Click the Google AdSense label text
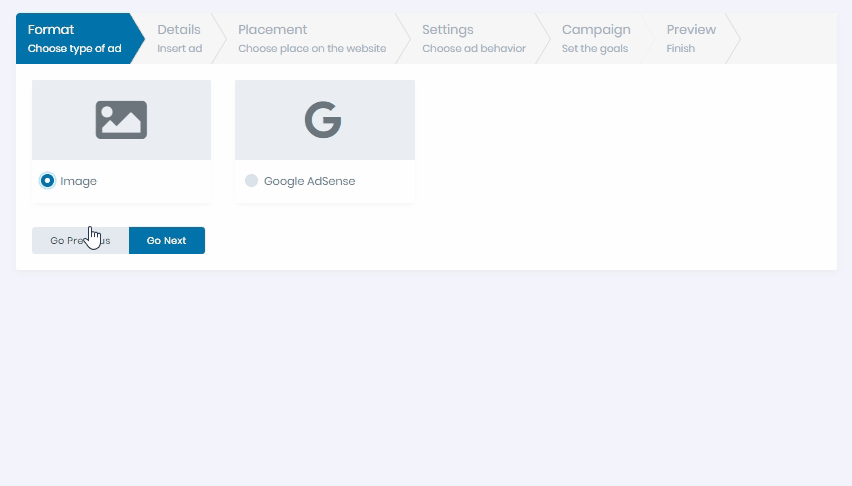852x486 pixels. coord(309,181)
